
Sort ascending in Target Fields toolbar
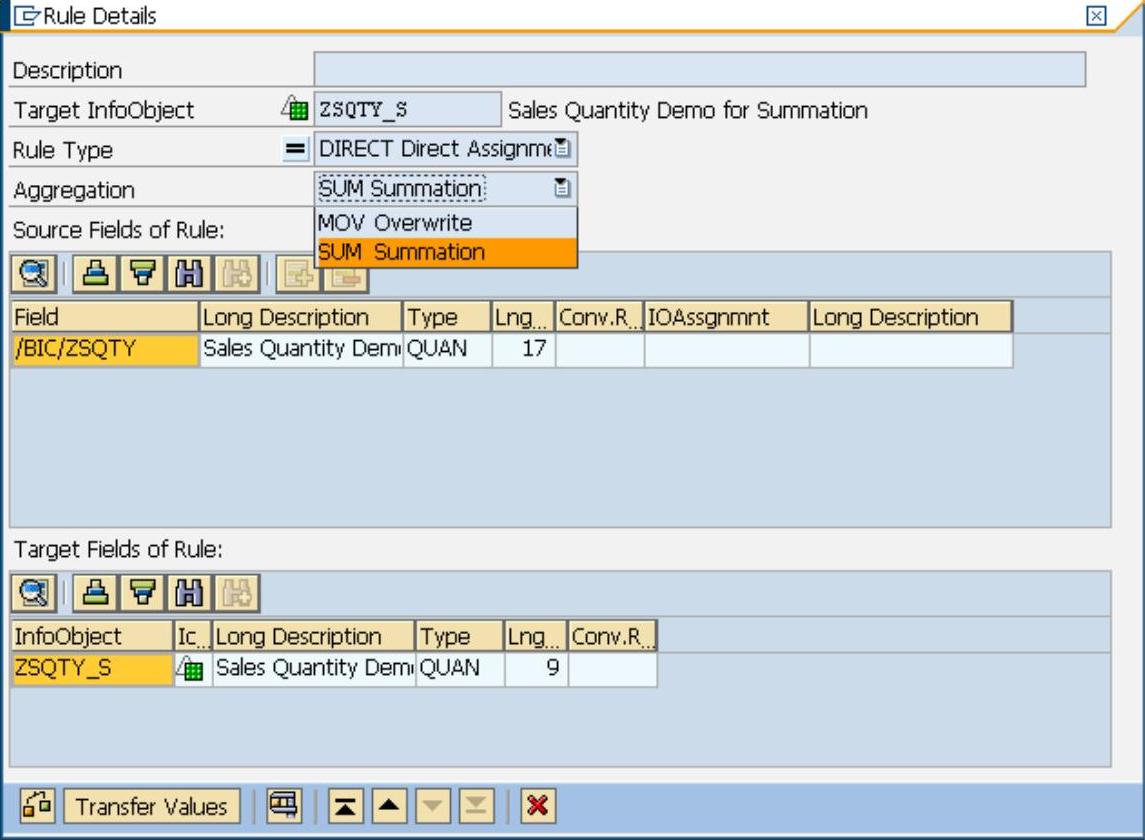(x=95, y=595)
